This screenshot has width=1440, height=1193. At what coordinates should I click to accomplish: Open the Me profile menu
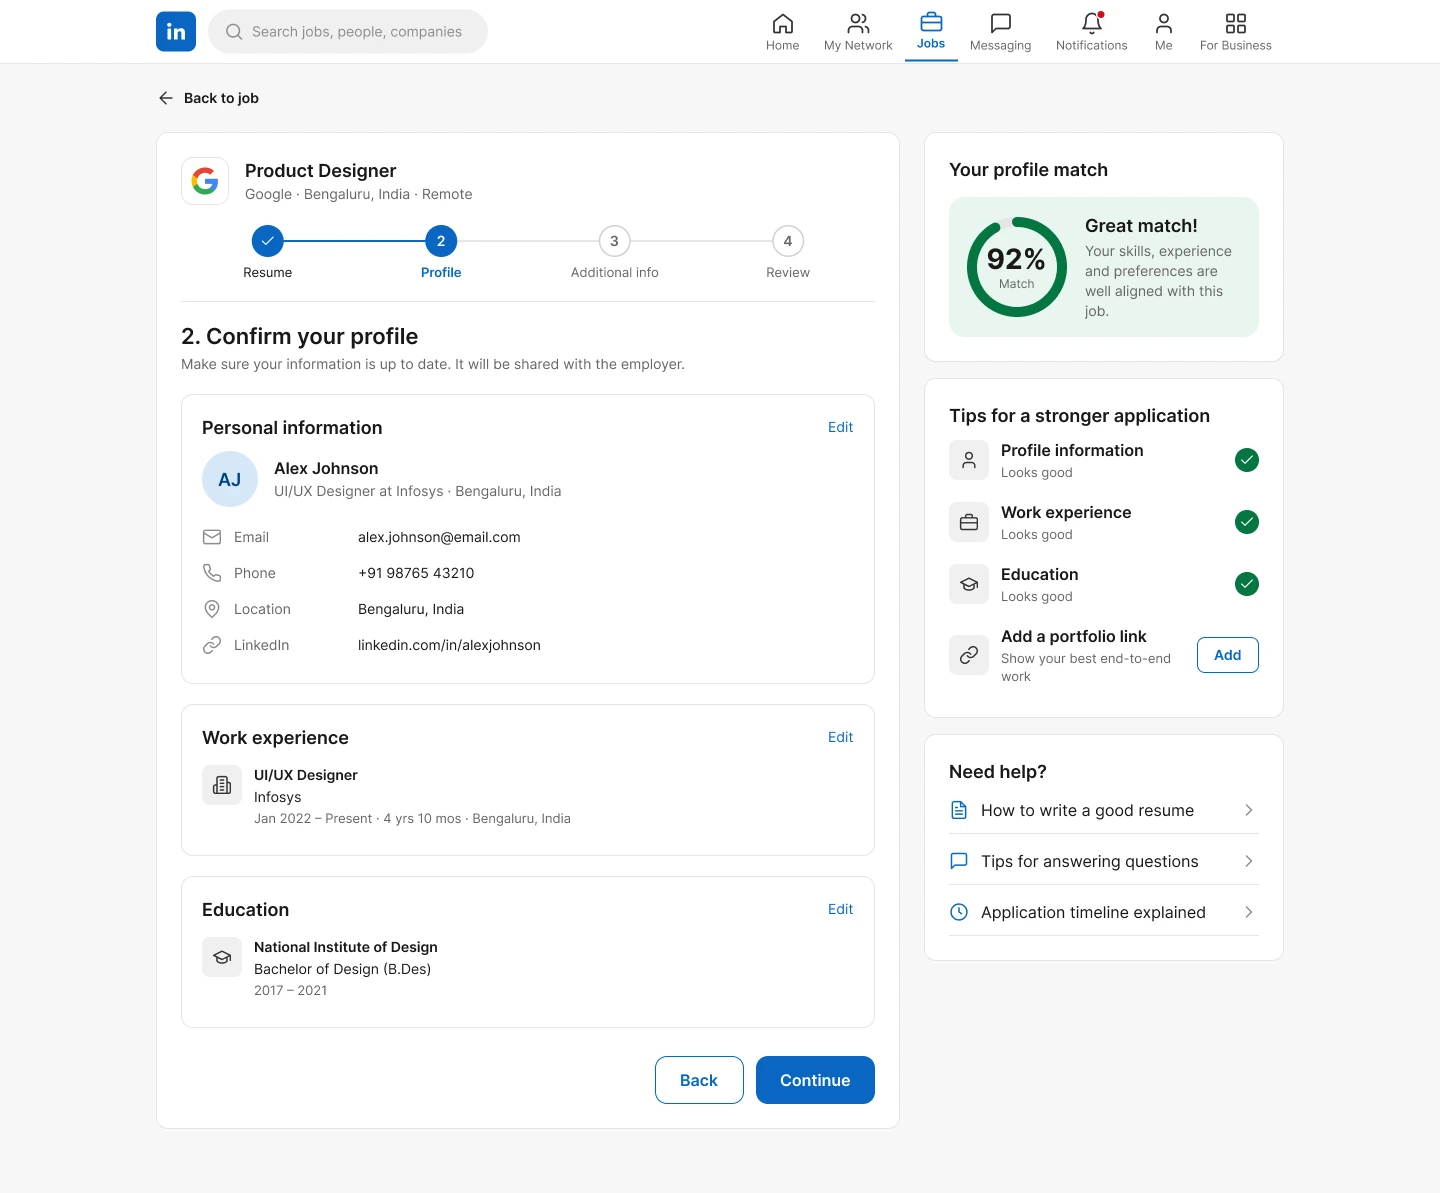point(1163,32)
